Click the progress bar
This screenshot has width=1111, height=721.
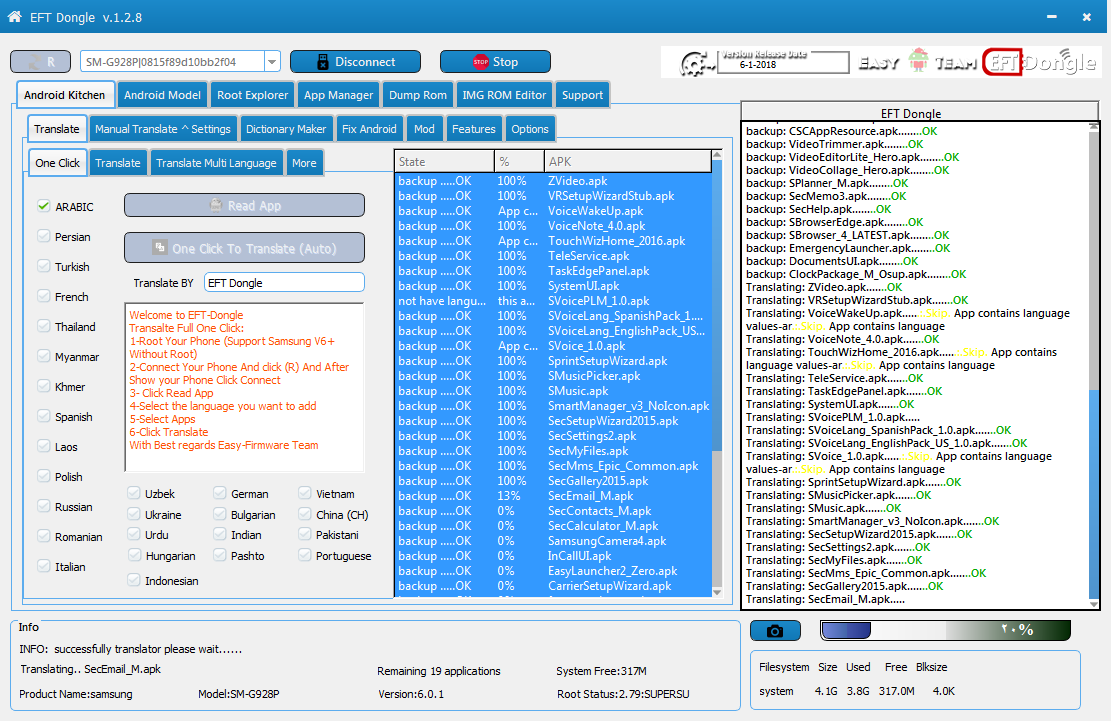(x=945, y=630)
